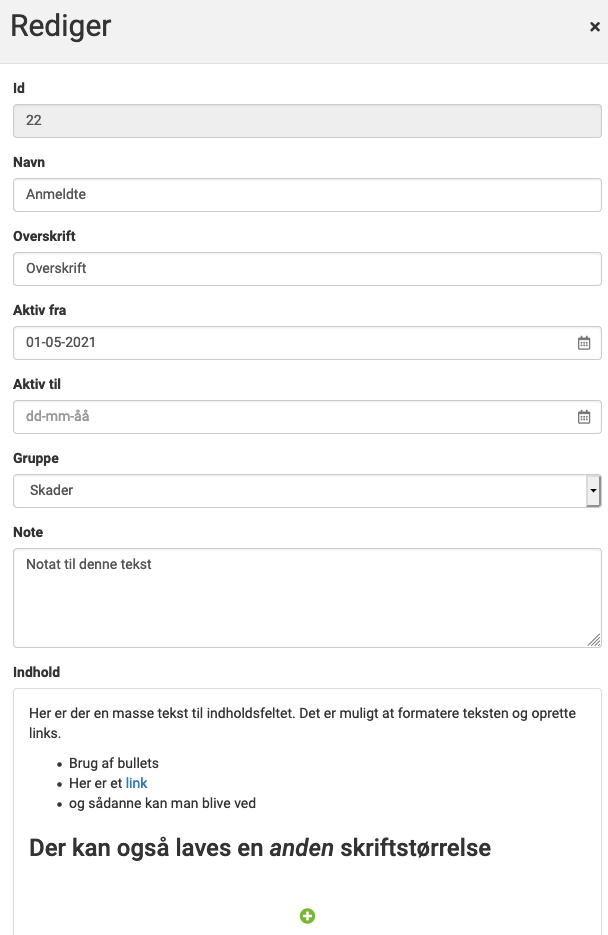
Task: Click the Note textarea resize handle
Action: (x=594, y=640)
